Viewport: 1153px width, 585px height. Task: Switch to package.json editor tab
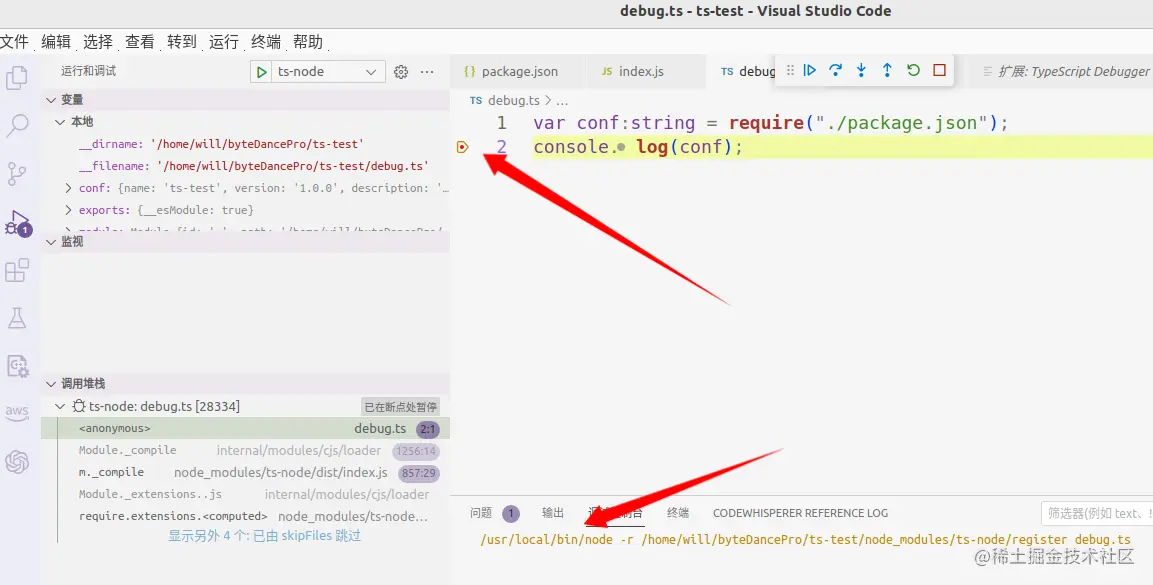518,71
